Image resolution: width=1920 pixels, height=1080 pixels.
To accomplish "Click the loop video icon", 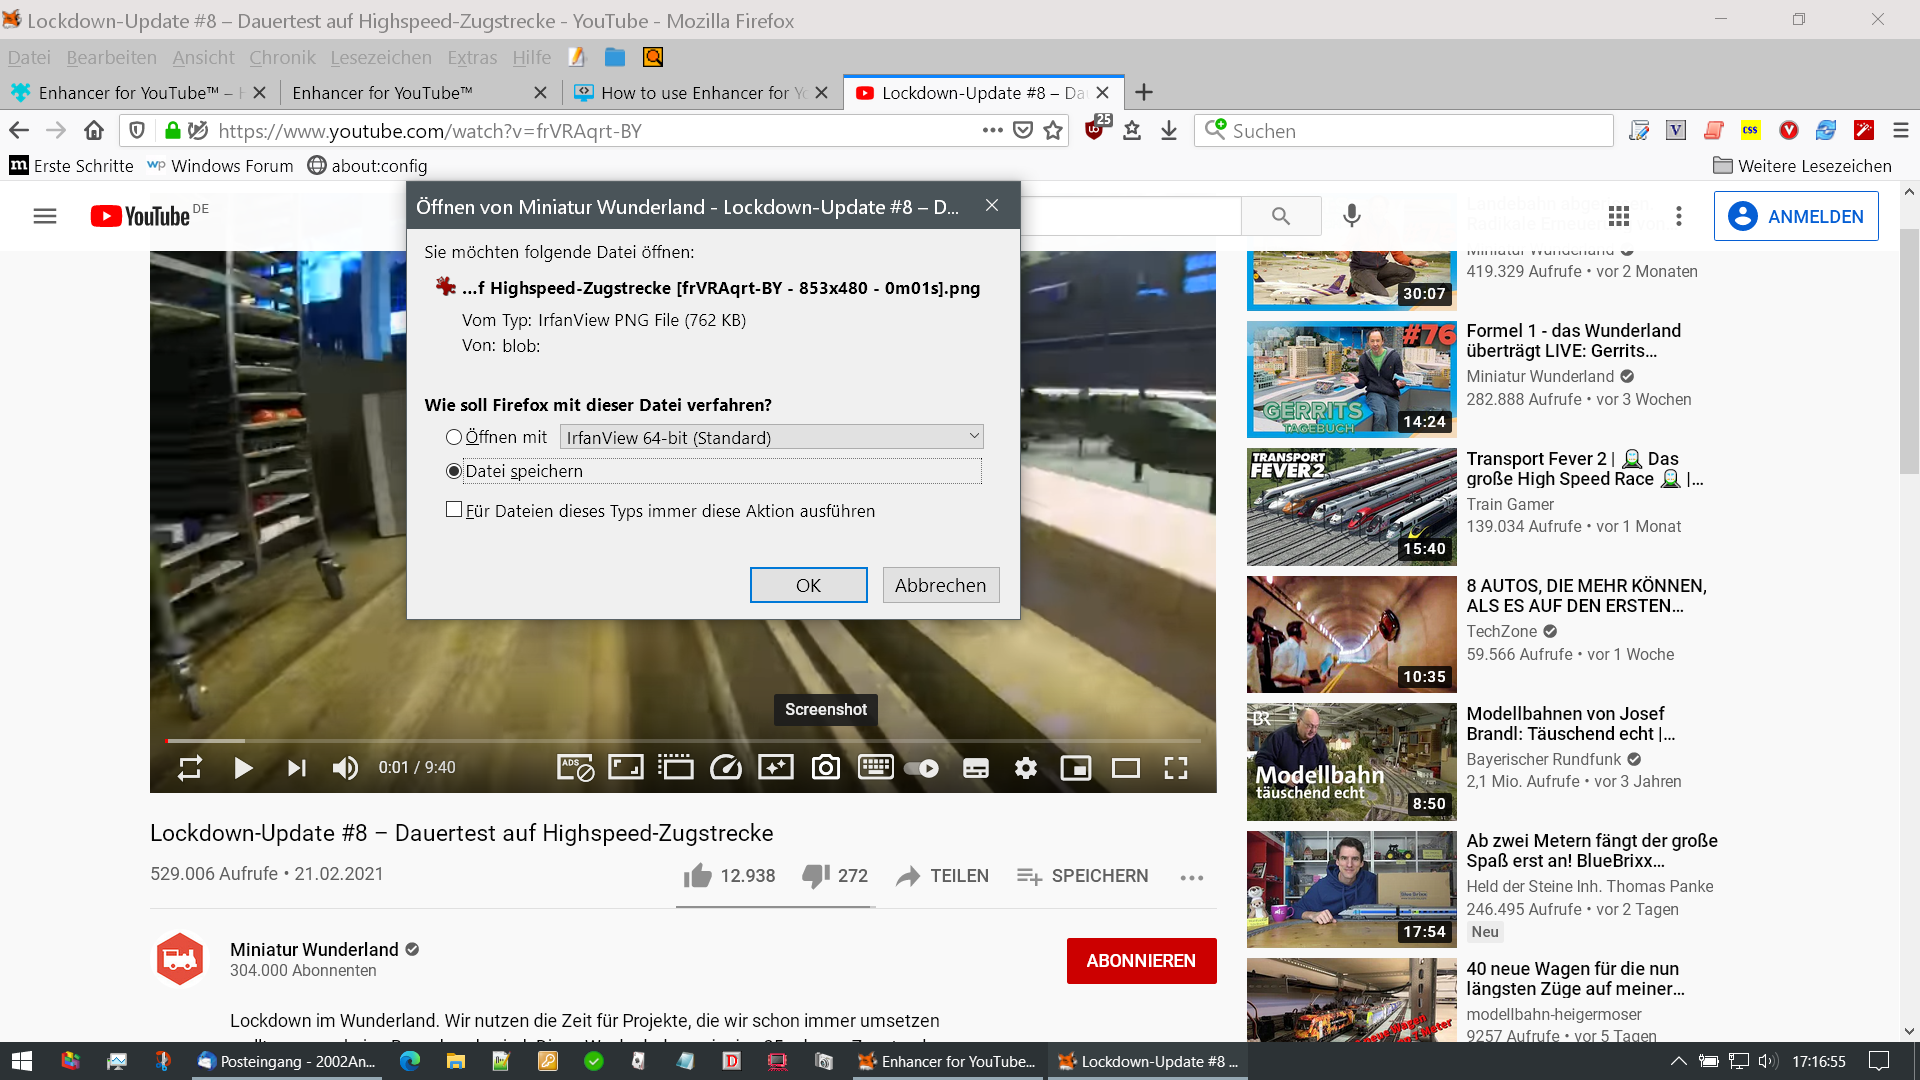I will tap(190, 768).
